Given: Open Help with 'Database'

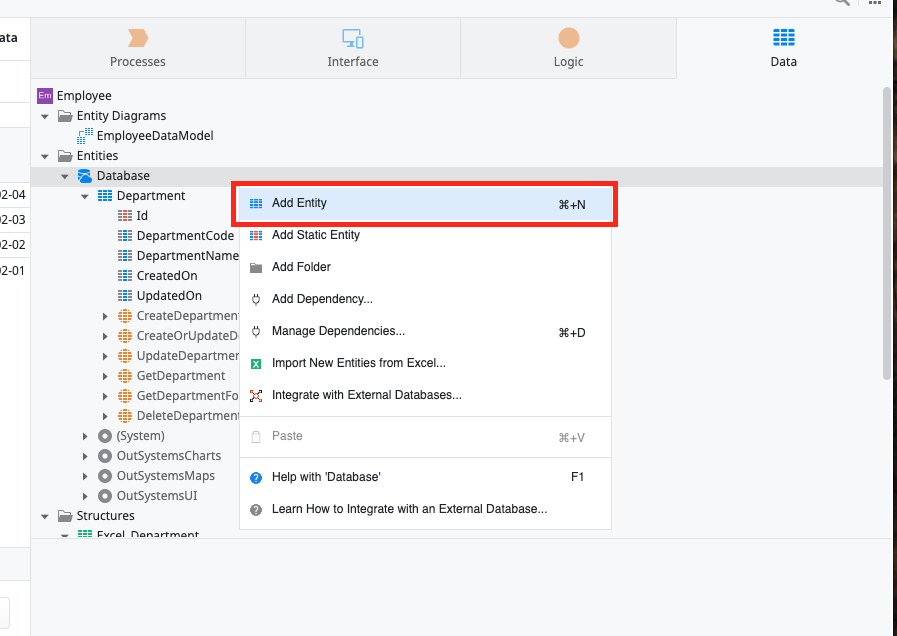Looking at the screenshot, I should click(x=424, y=477).
